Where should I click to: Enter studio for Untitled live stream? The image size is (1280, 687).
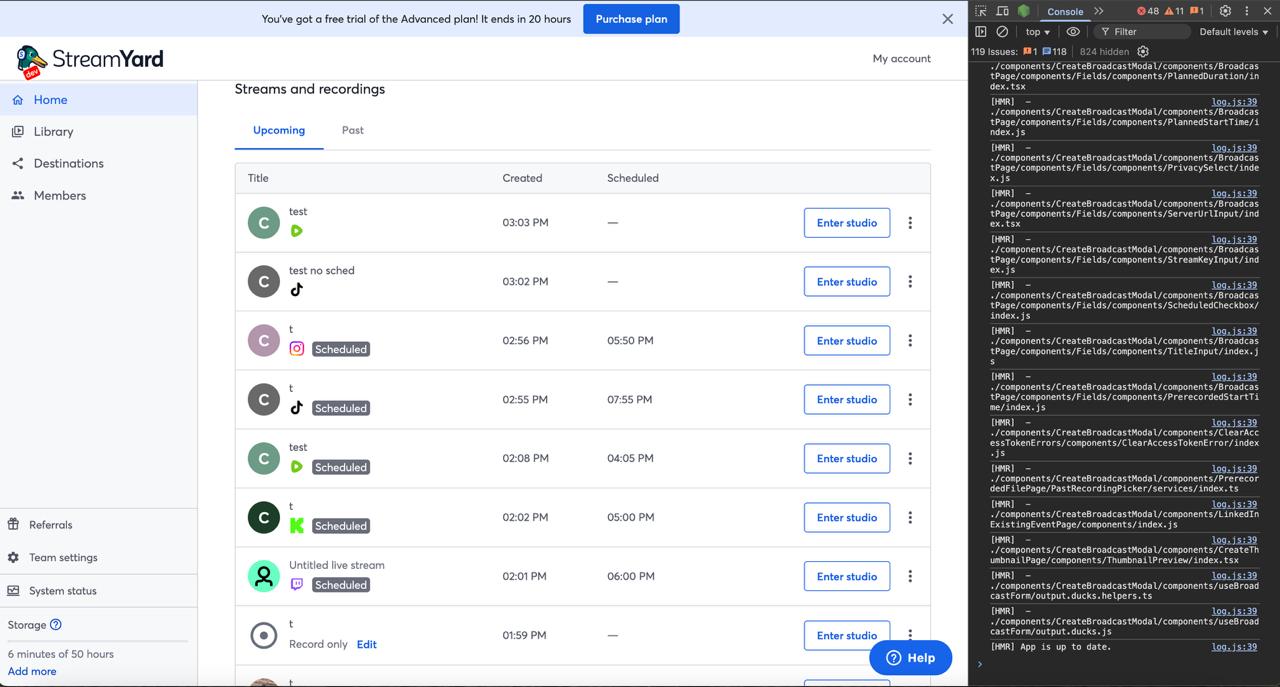point(847,577)
